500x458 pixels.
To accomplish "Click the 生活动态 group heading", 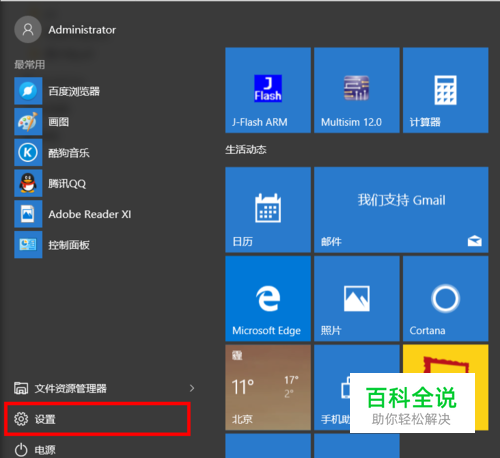I will 246,149.
